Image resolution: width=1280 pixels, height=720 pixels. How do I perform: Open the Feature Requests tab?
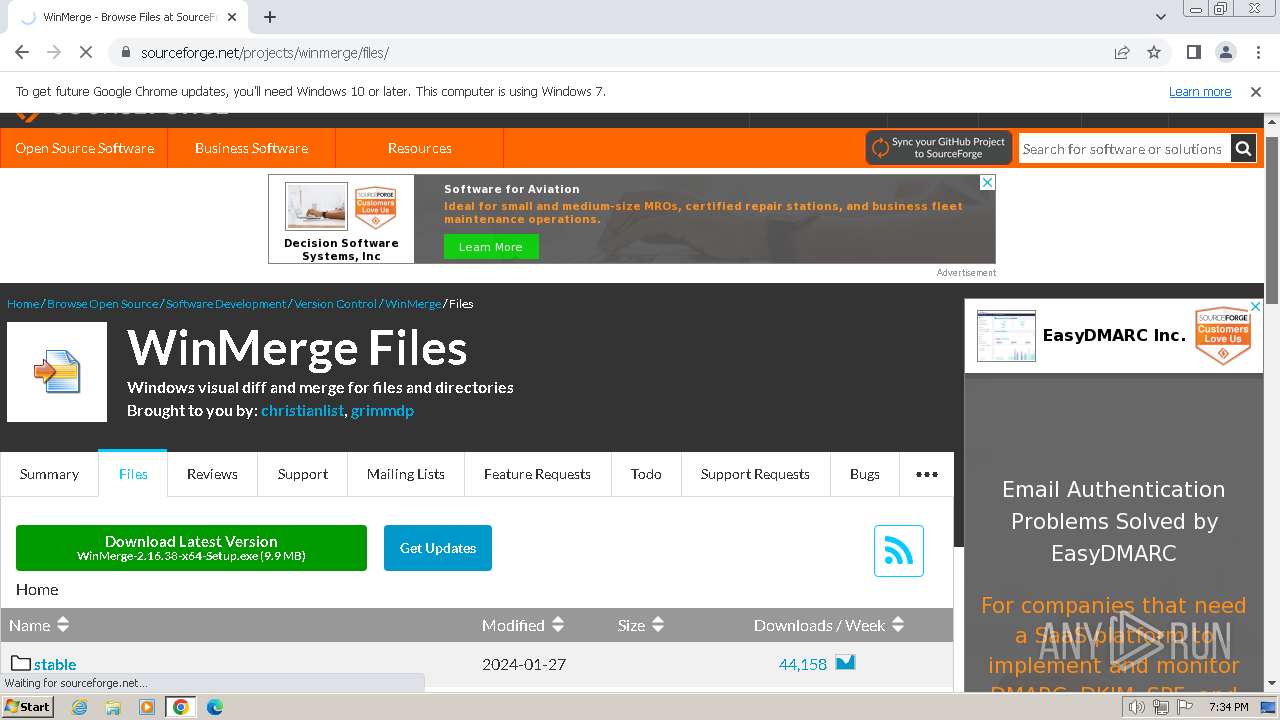(x=537, y=474)
